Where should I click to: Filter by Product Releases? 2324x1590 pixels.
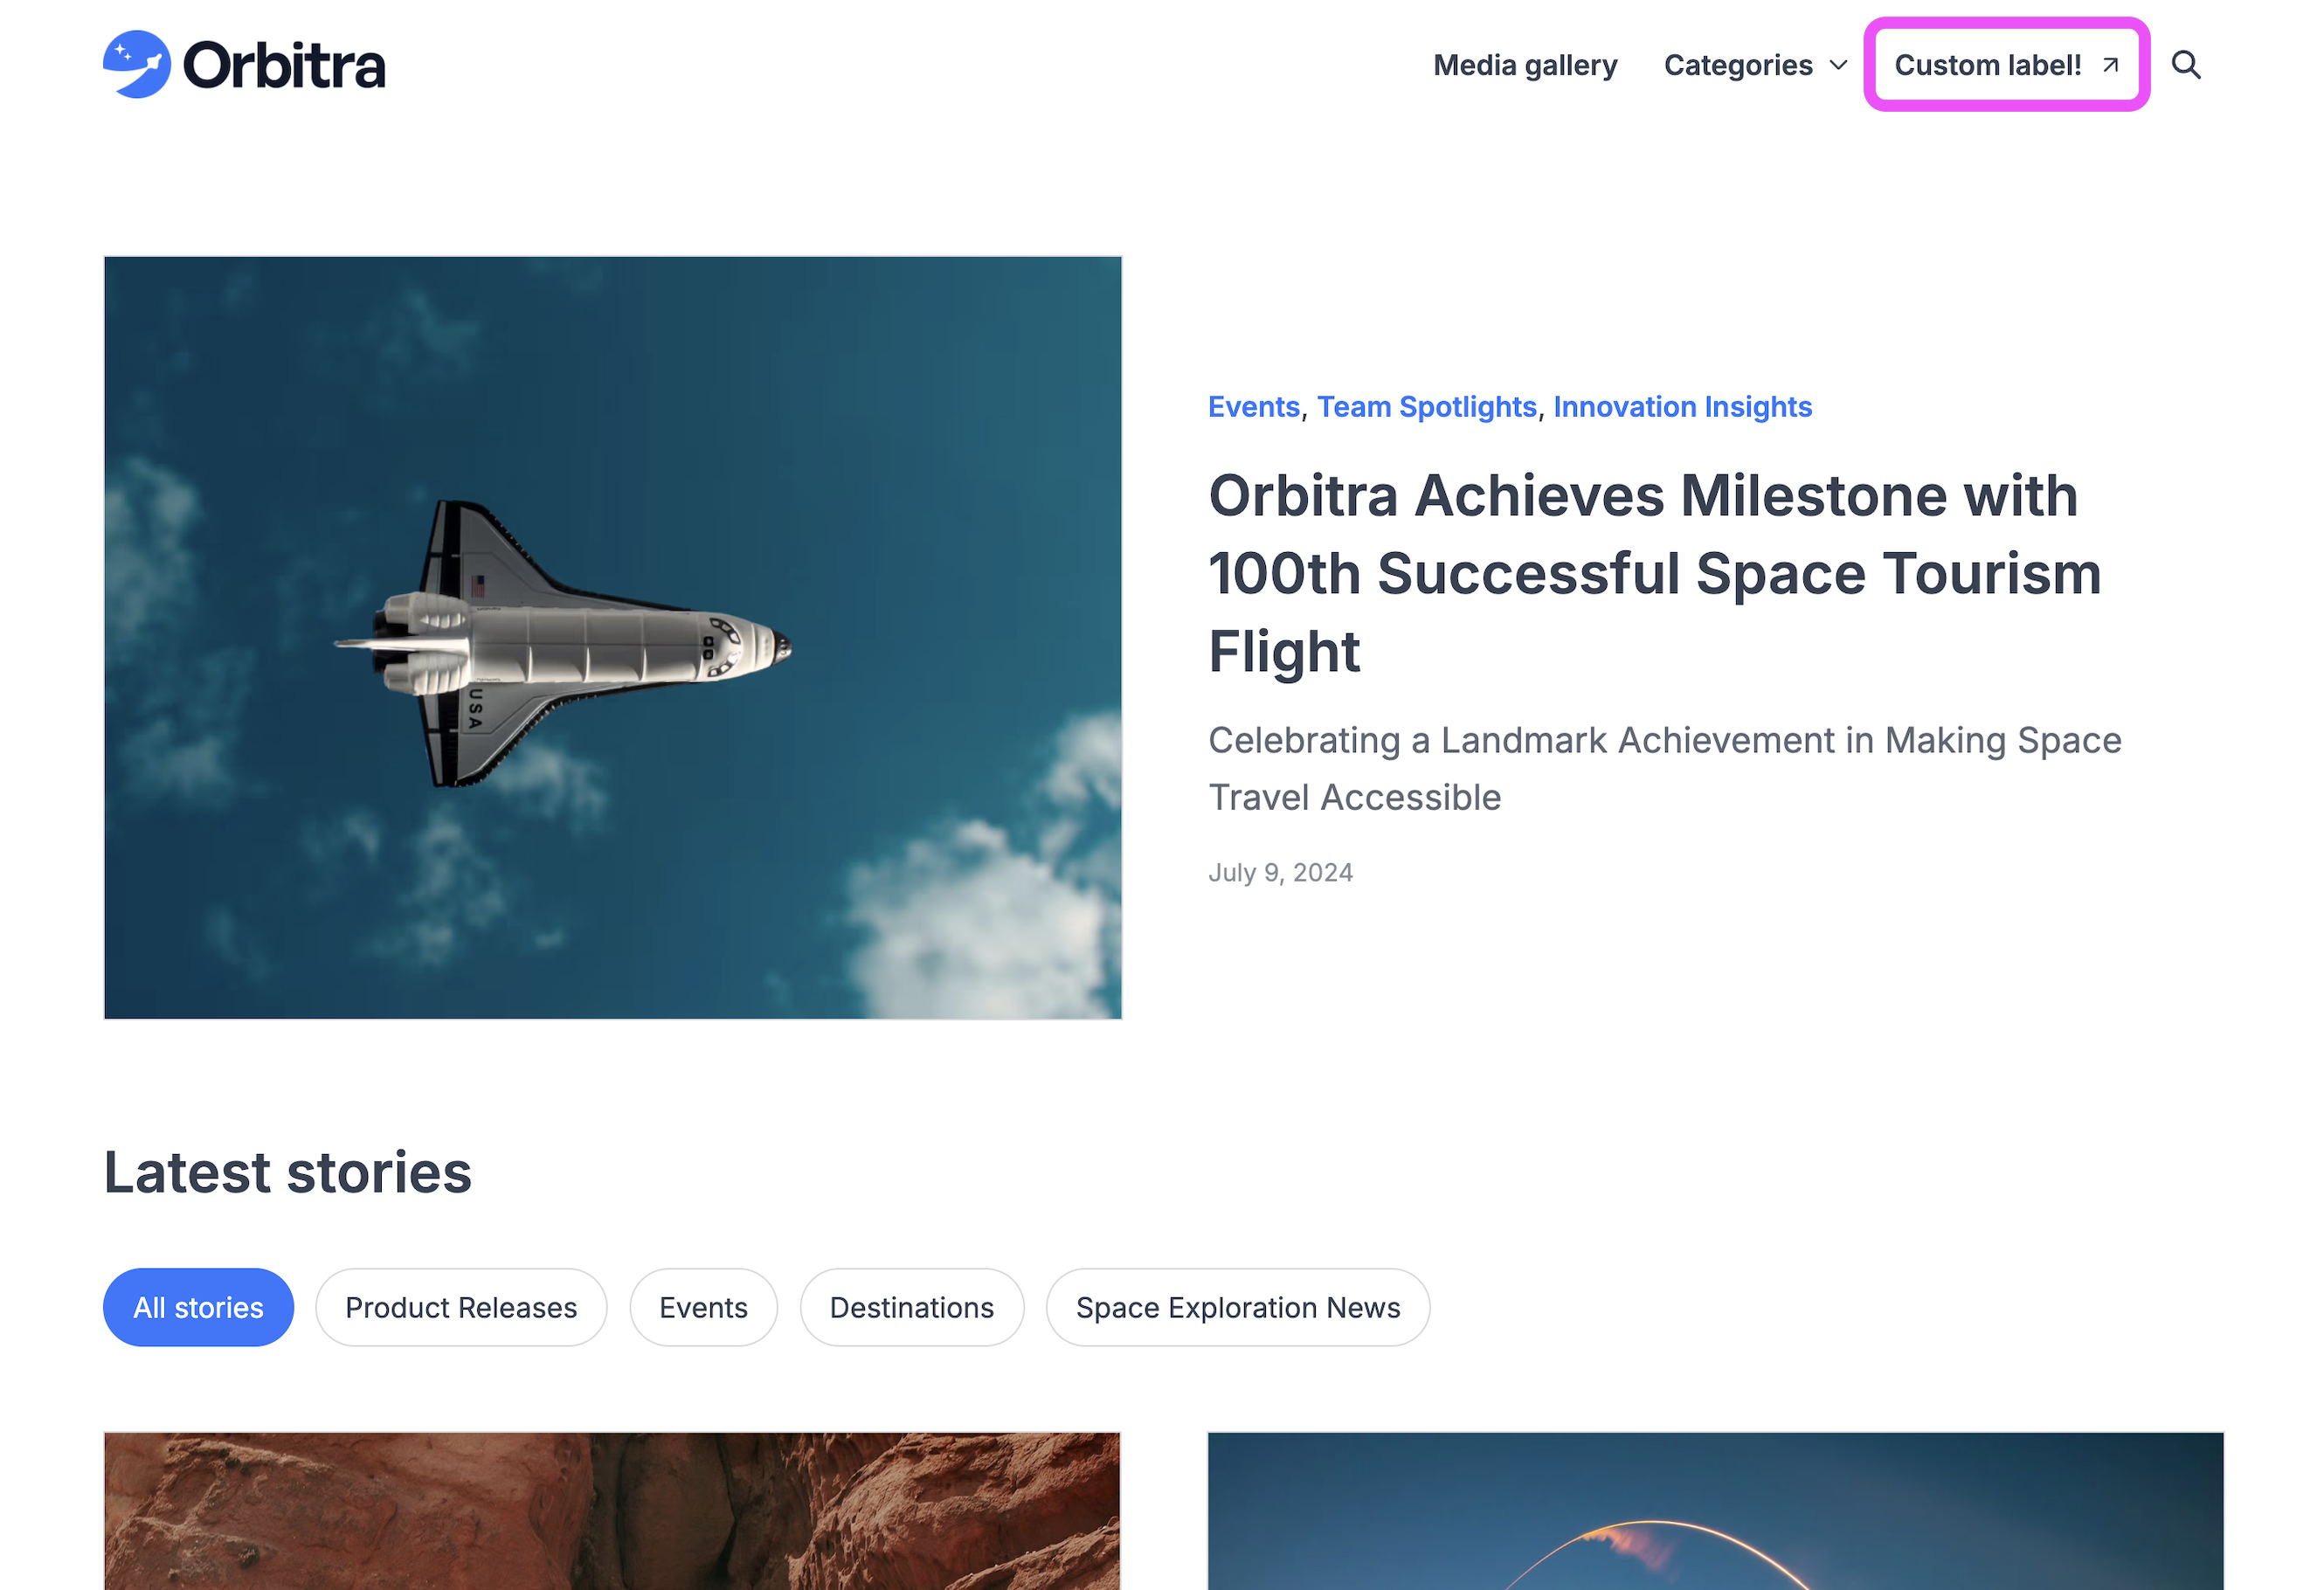[461, 1307]
